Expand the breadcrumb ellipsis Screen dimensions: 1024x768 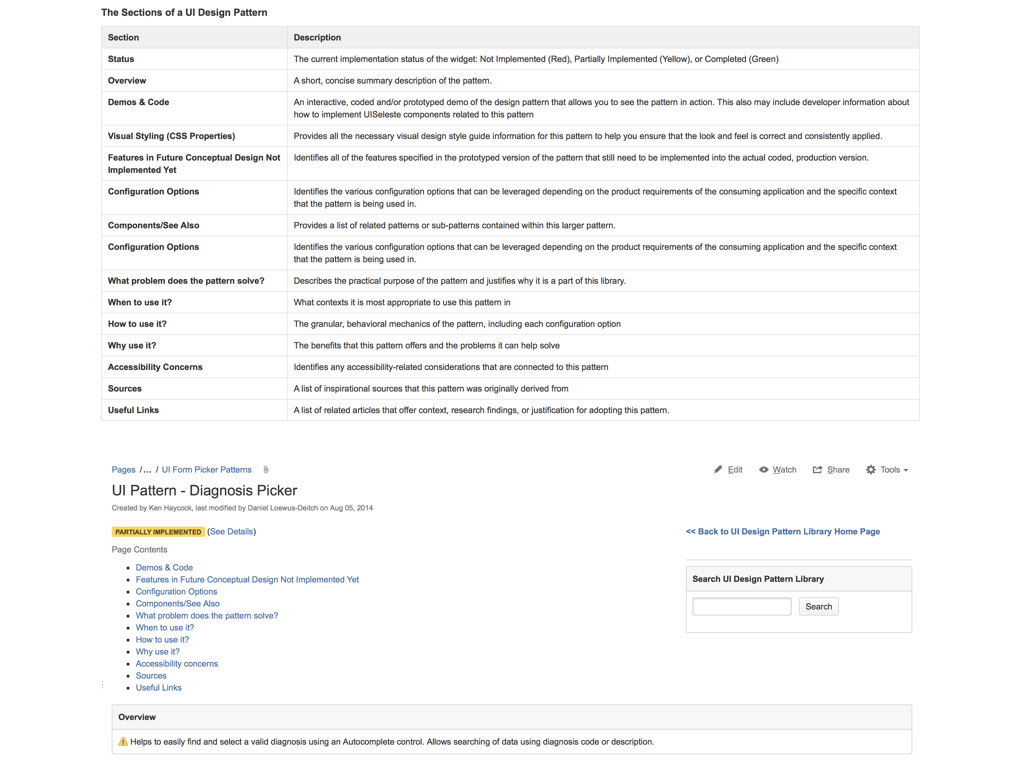tap(147, 470)
